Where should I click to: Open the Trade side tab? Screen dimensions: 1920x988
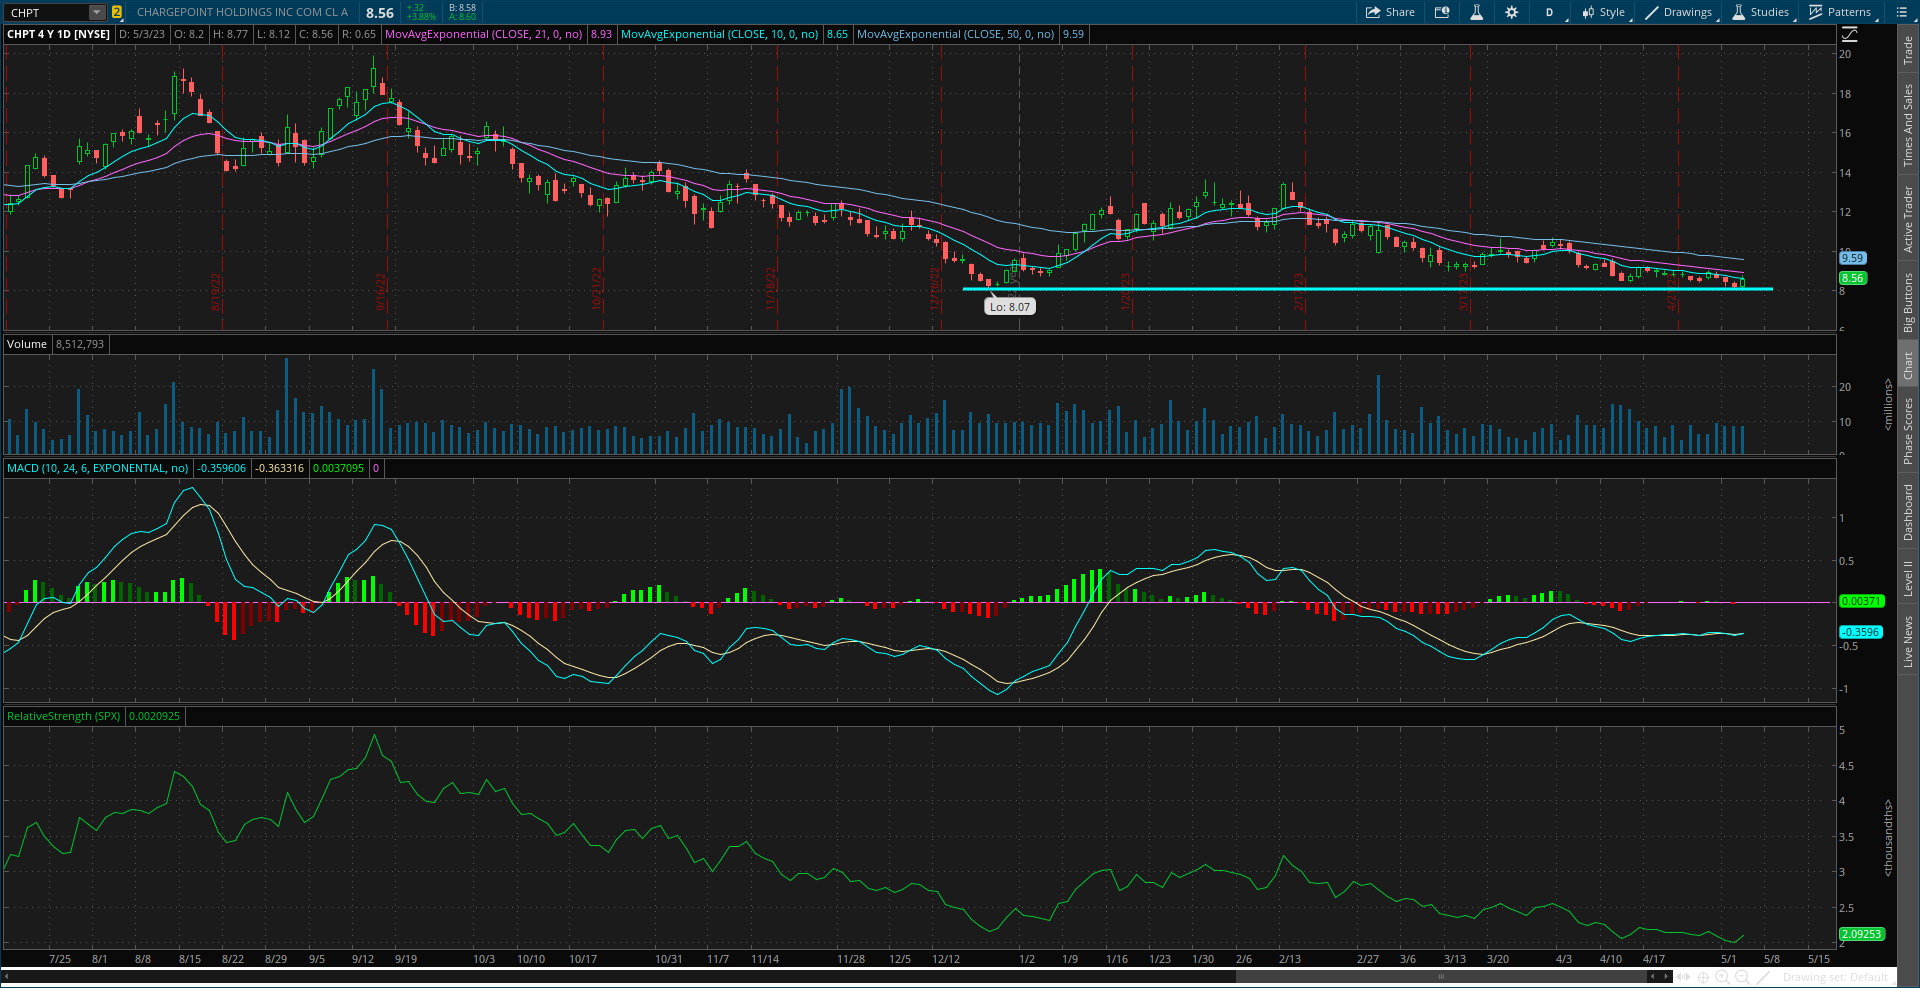tap(1908, 50)
